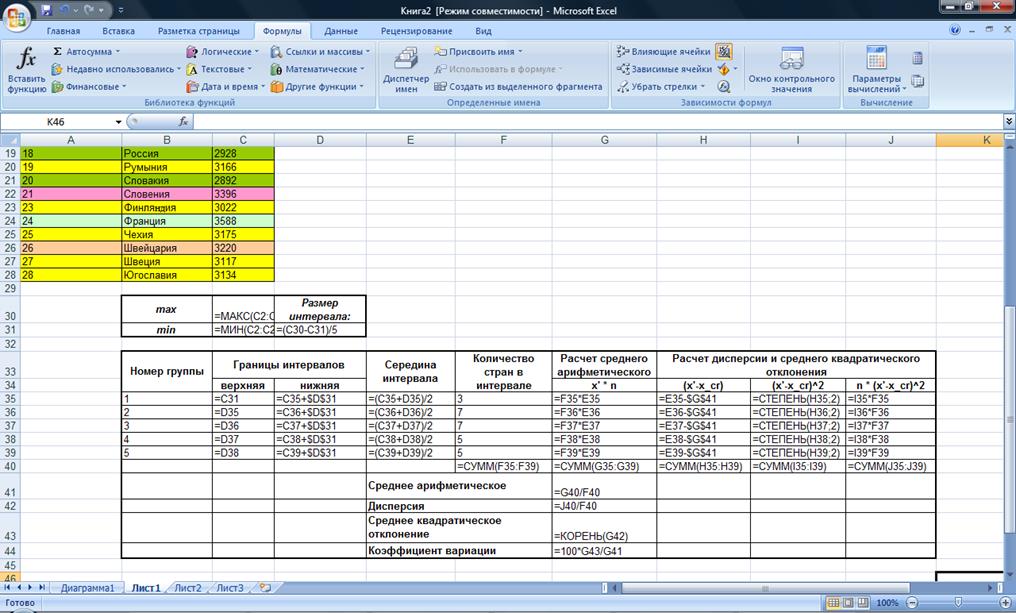Click the fx insert function icon in formula bar

pyautogui.click(x=183, y=121)
